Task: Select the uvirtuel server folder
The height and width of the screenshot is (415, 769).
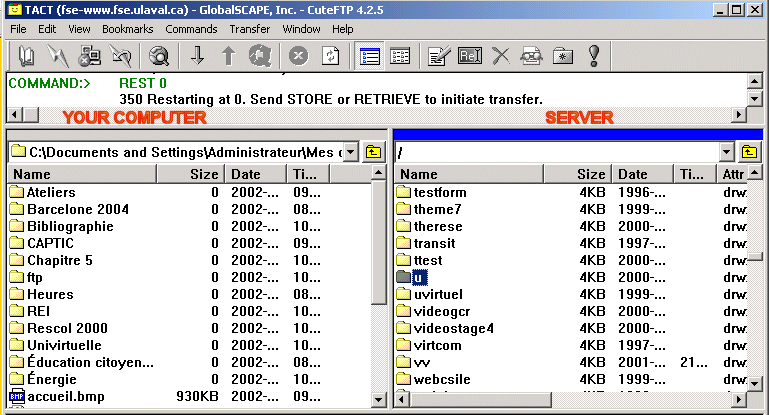Action: [x=438, y=294]
